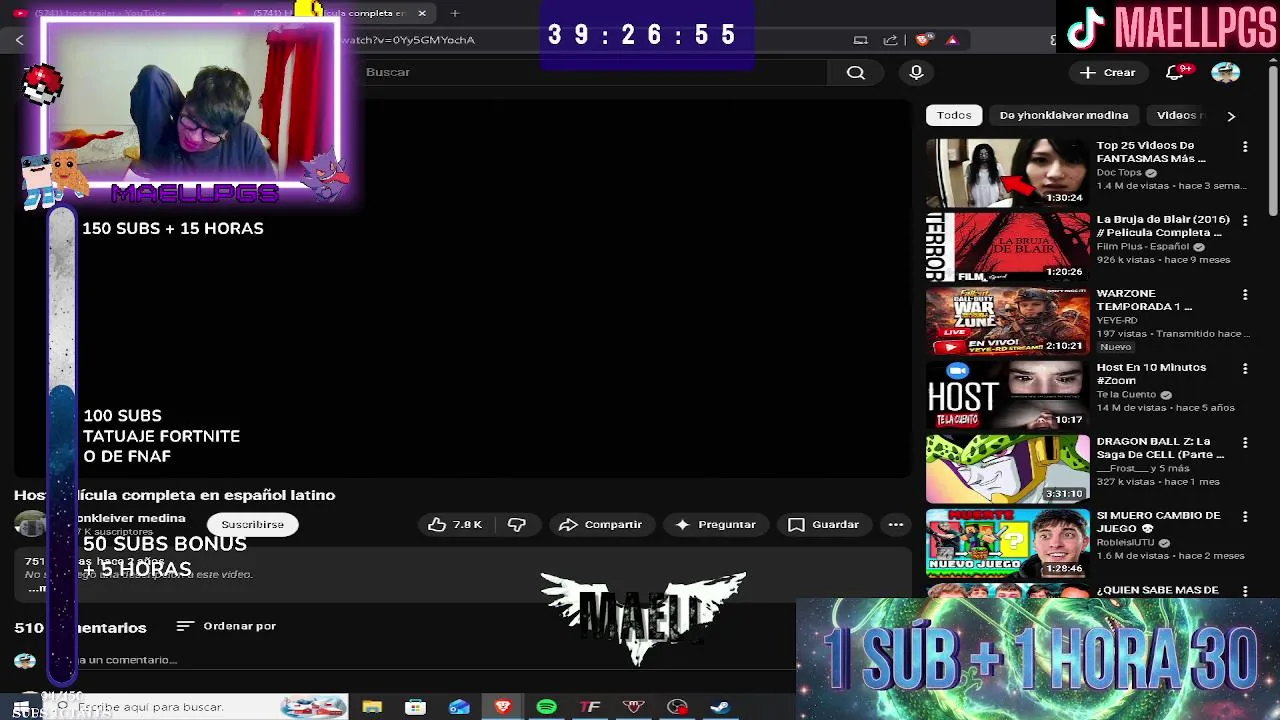Select the De yhonkleiver medina chip
The image size is (1280, 720).
point(1064,115)
